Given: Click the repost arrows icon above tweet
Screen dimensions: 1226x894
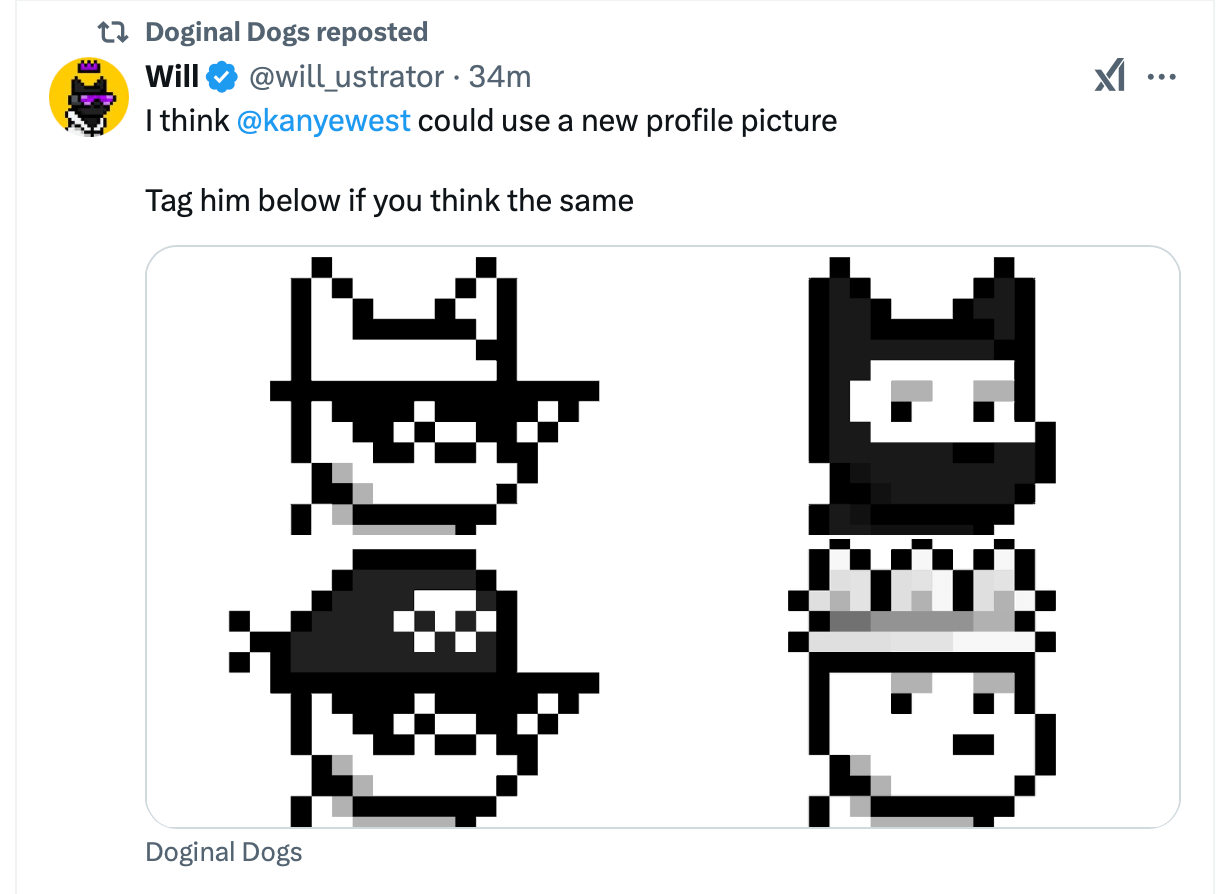Looking at the screenshot, I should tap(119, 32).
